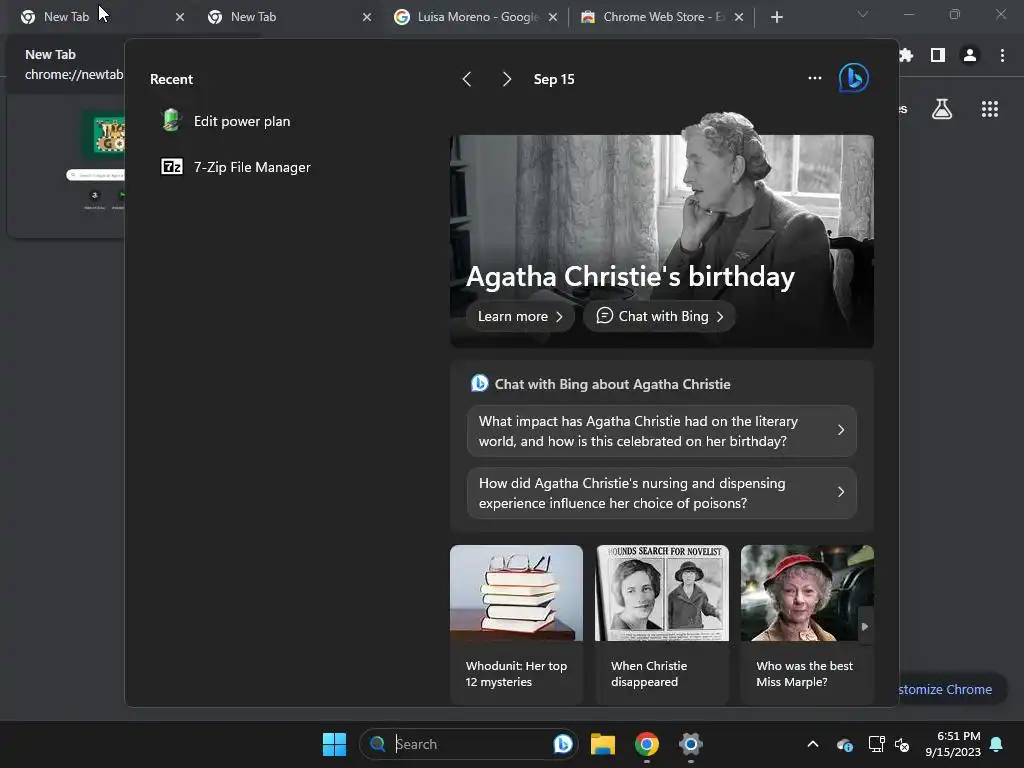Click the Agatha Christie's birthday headline
This screenshot has height=768, width=1024.
click(x=630, y=276)
